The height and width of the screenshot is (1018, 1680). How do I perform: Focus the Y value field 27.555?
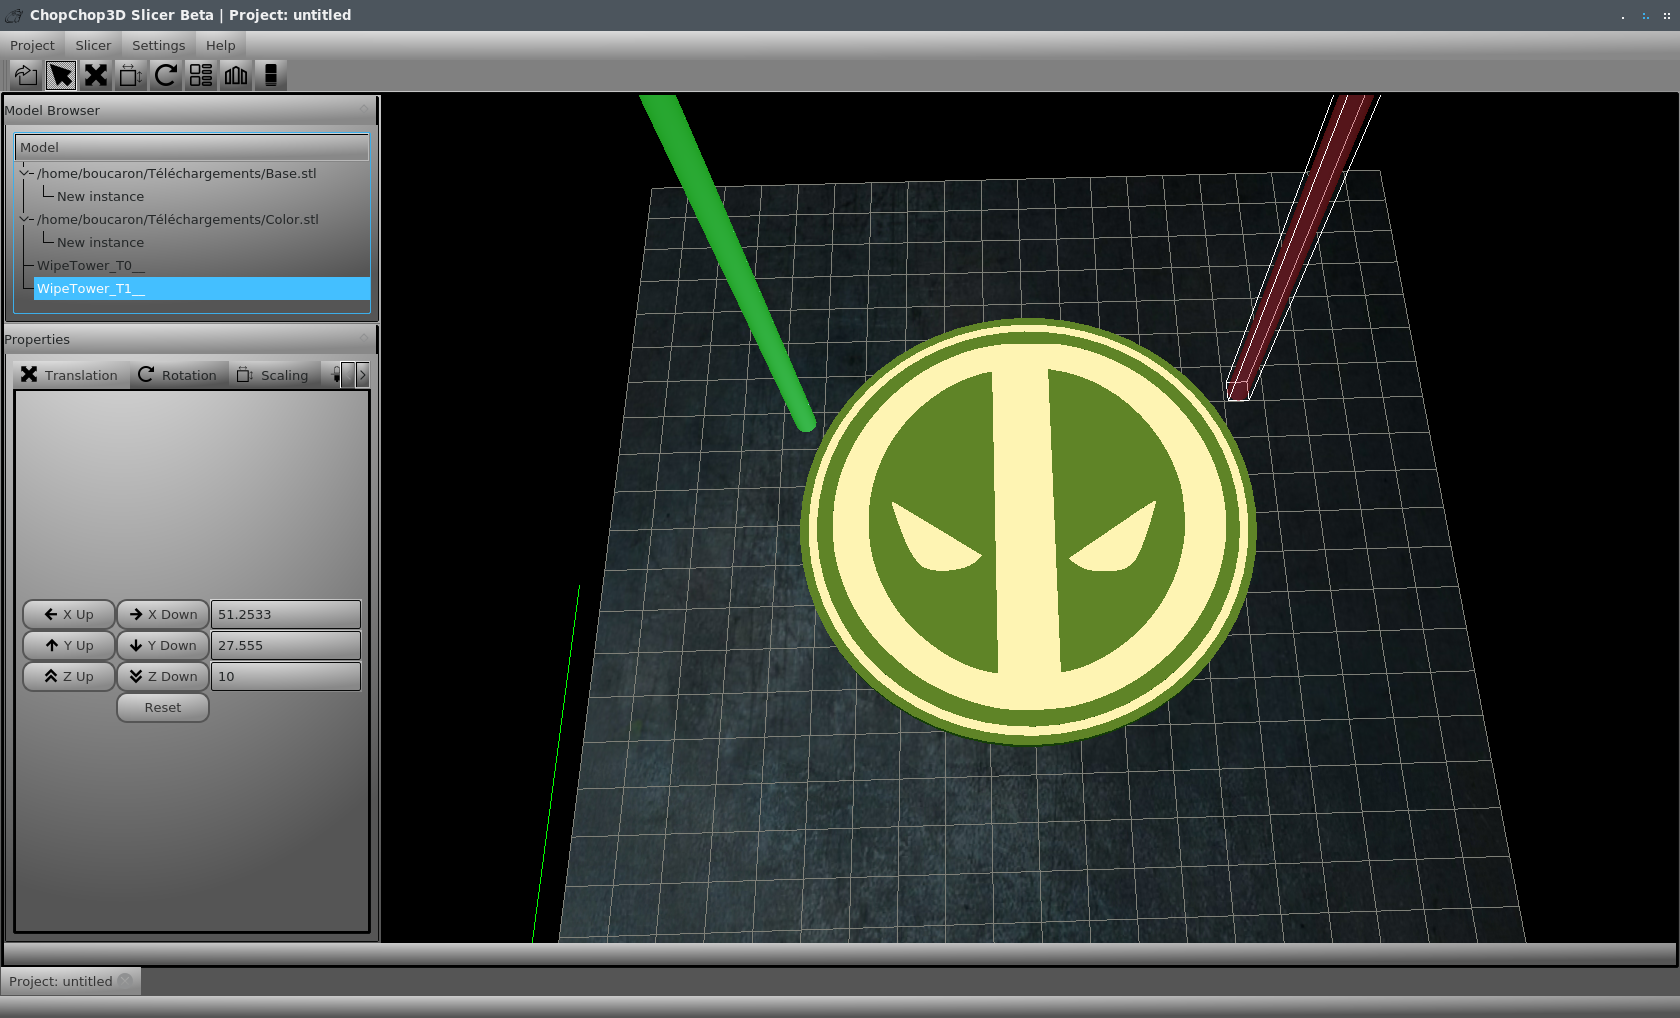pos(286,645)
